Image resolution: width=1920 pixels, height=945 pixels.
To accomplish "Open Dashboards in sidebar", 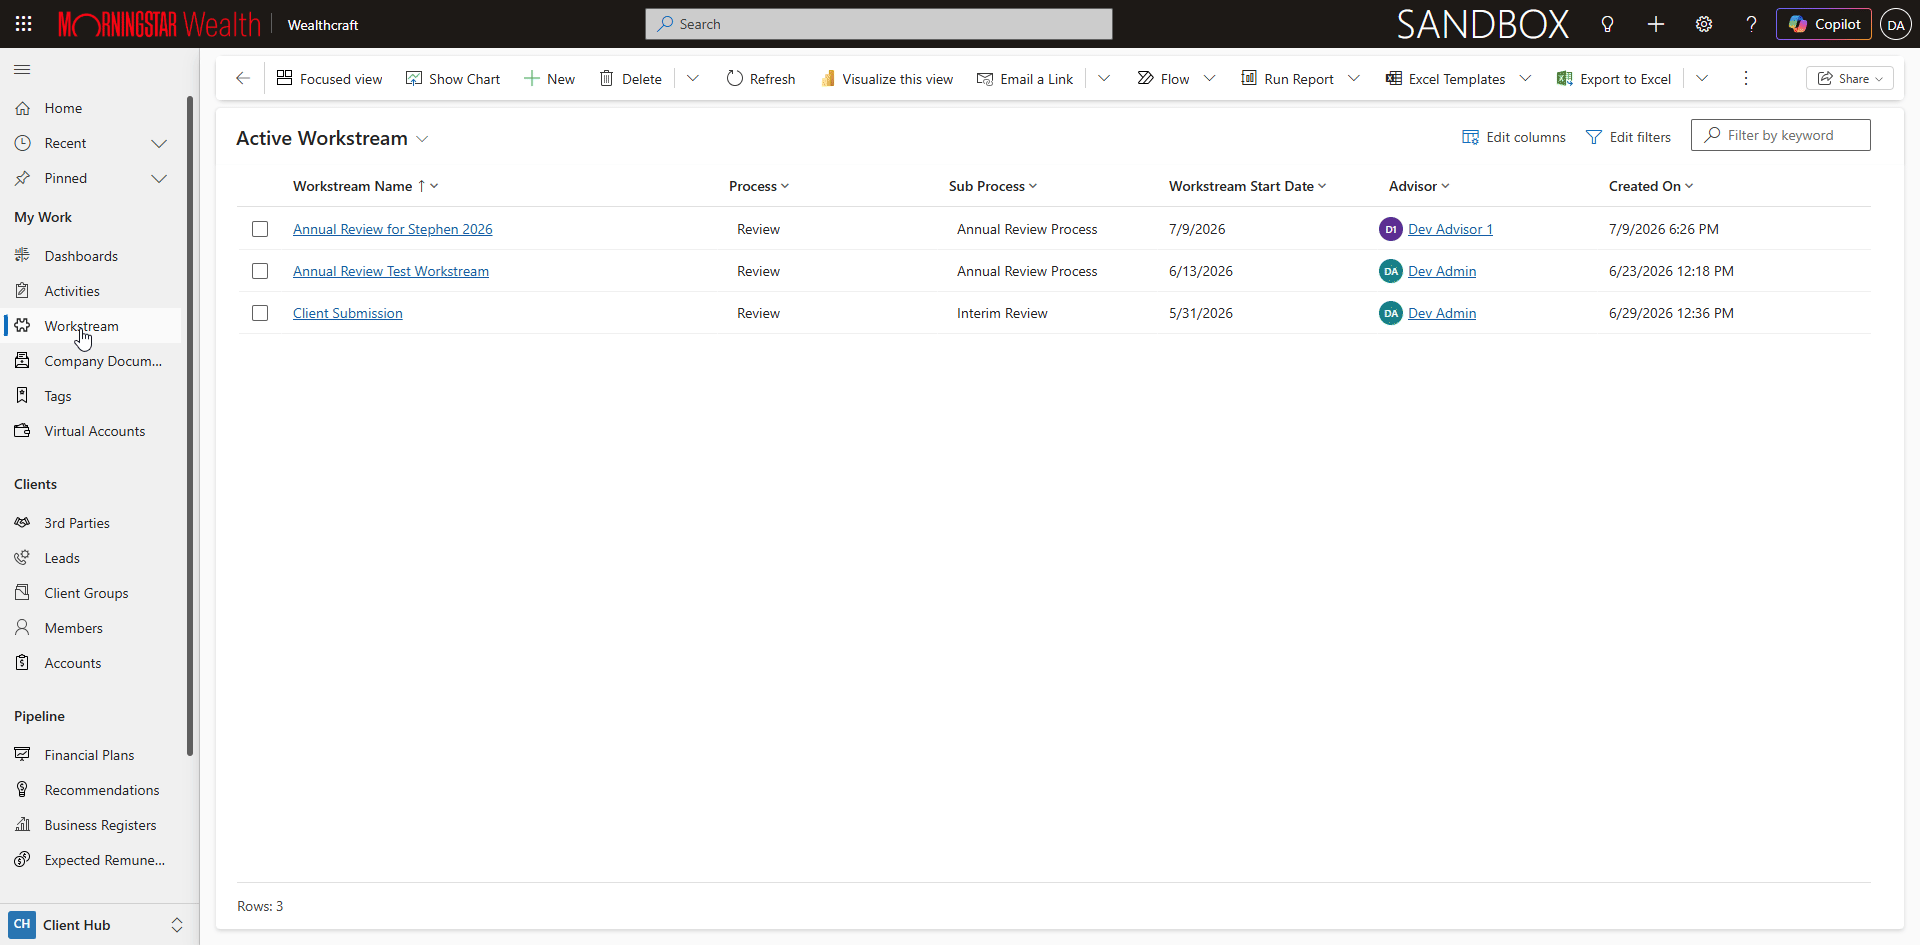I will 91,256.
